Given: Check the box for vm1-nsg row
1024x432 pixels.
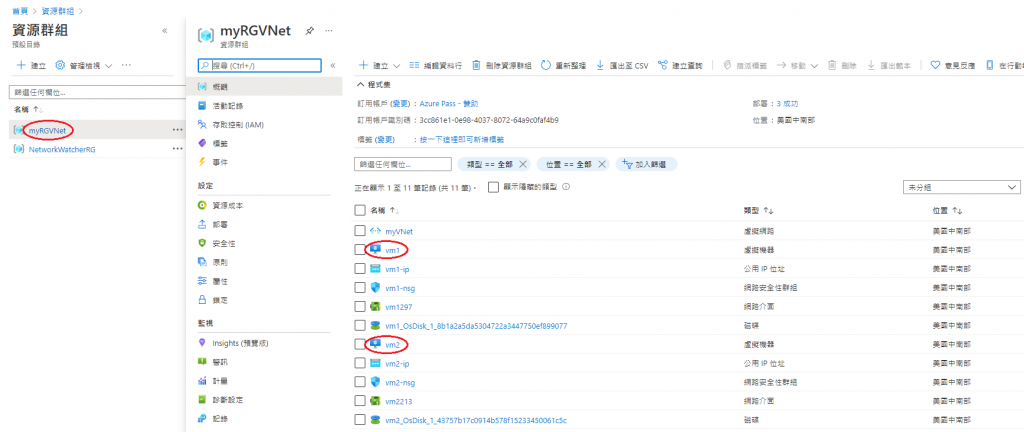Looking at the screenshot, I should coord(359,288).
